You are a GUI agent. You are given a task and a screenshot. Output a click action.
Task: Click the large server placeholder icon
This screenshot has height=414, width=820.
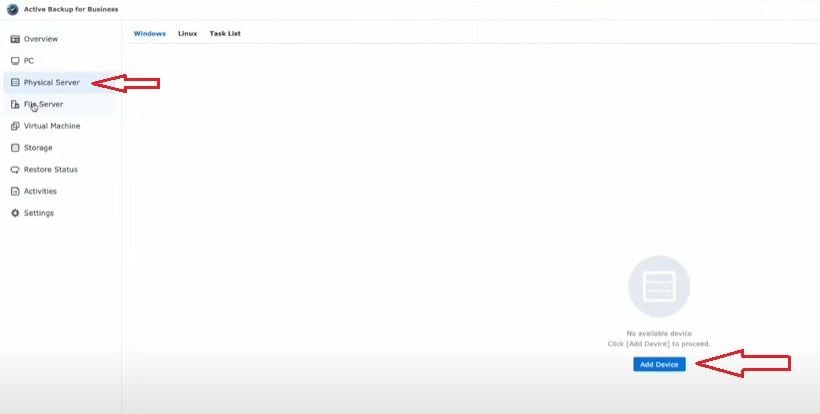659,286
